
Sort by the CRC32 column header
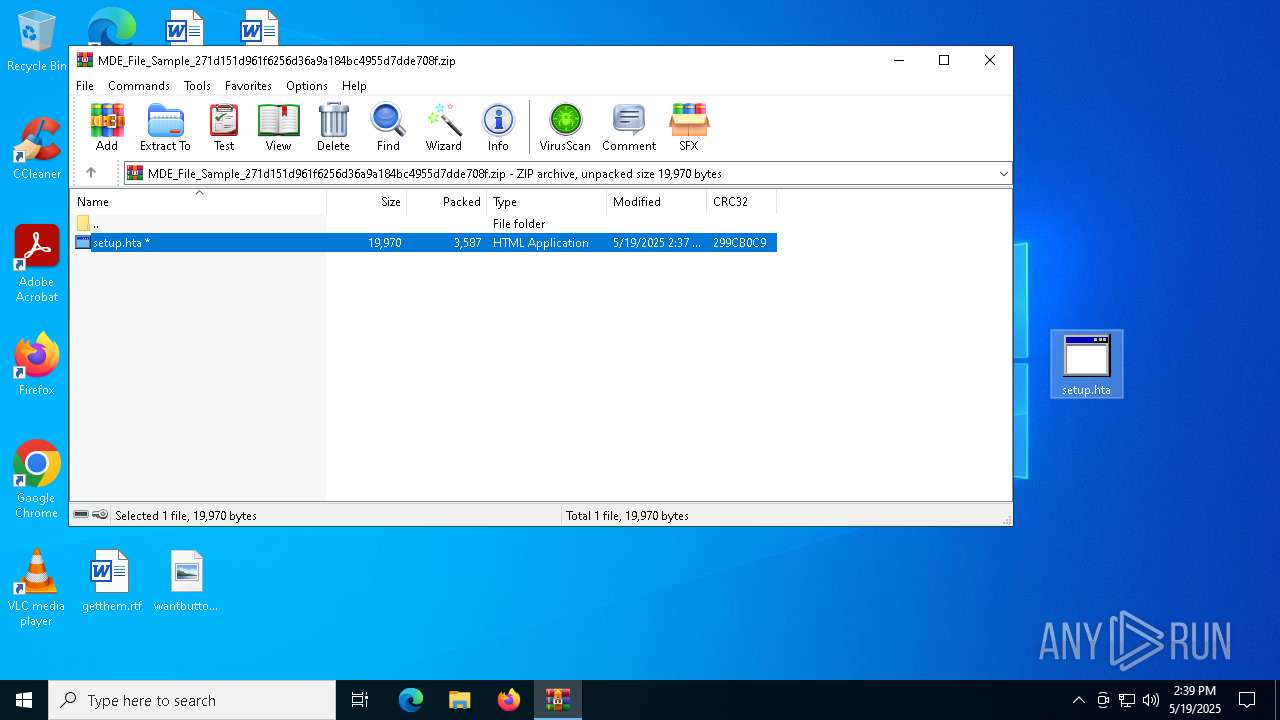742,202
